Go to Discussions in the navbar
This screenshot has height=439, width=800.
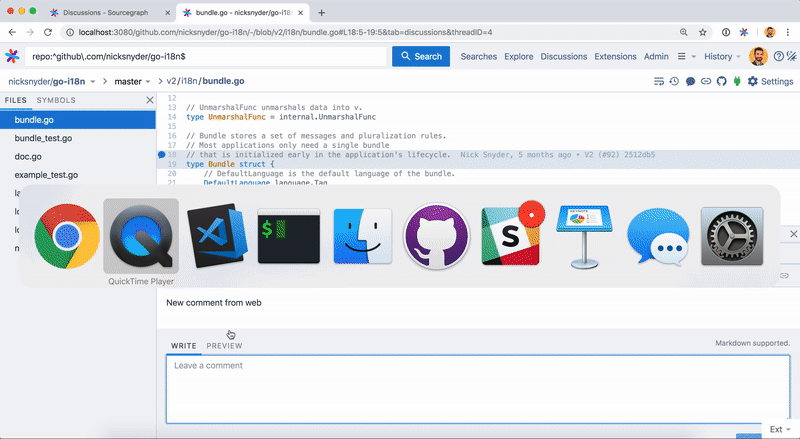(x=564, y=56)
